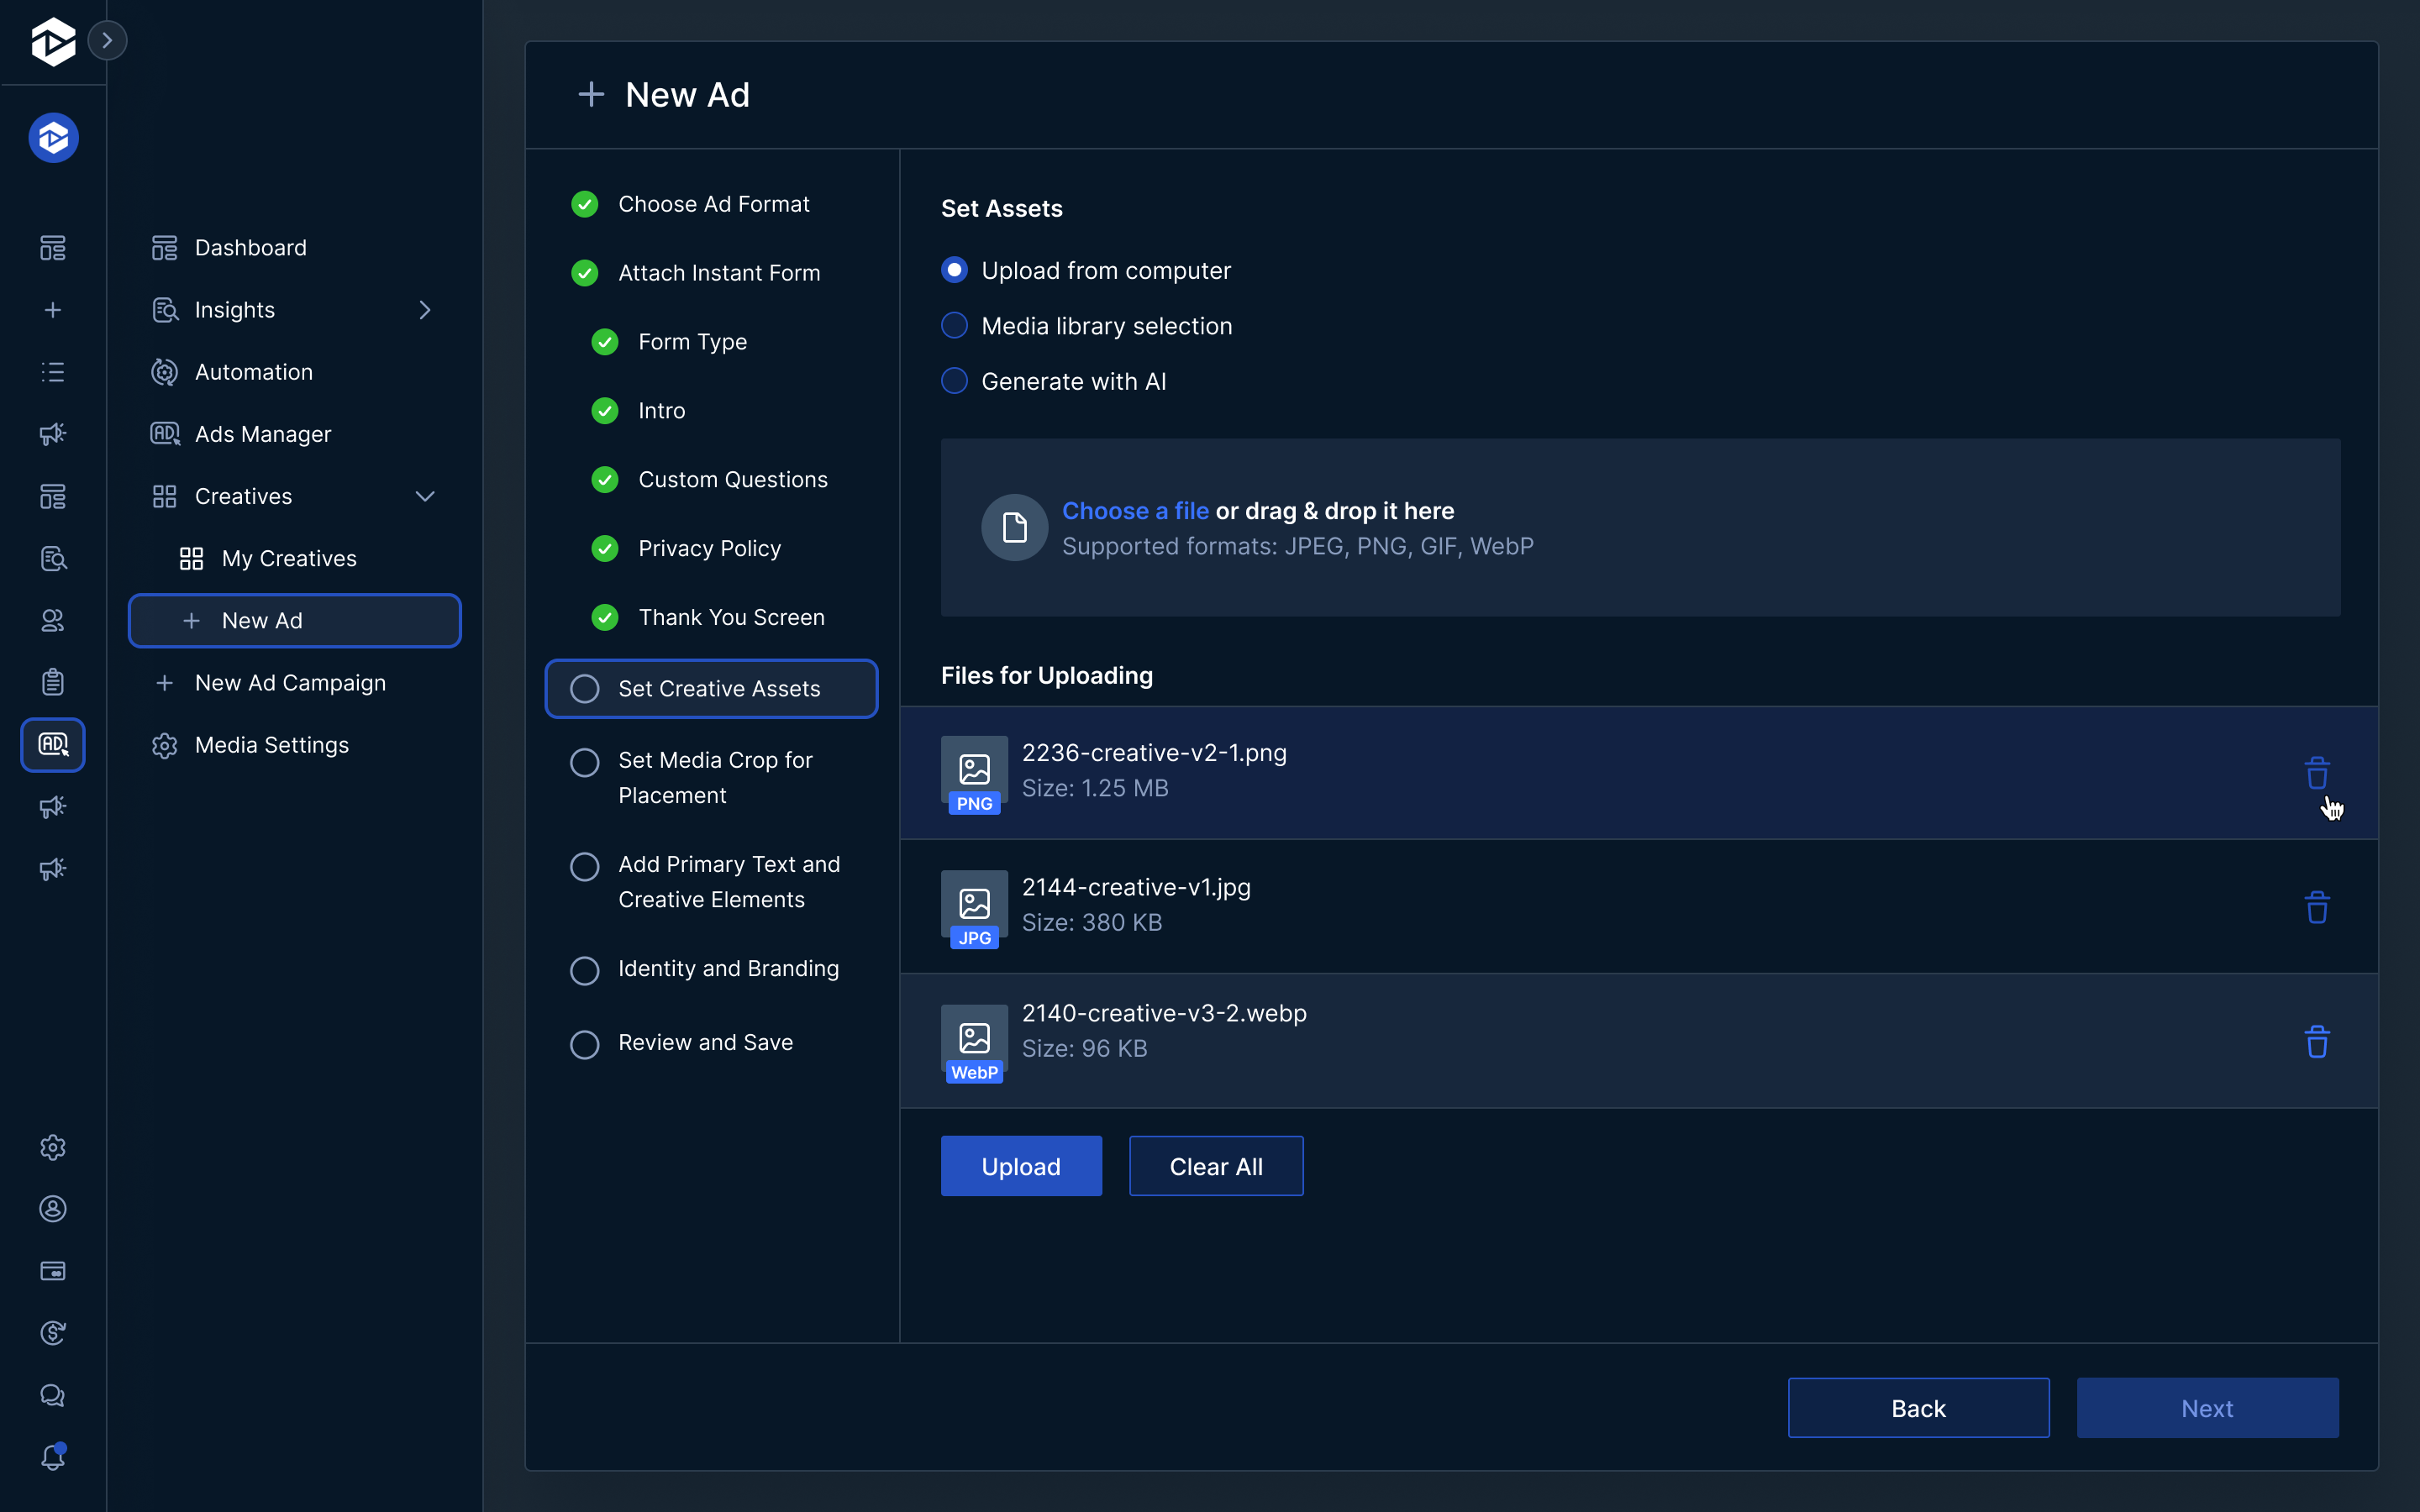
Task: Select the Generate with AI option
Action: tap(955, 381)
